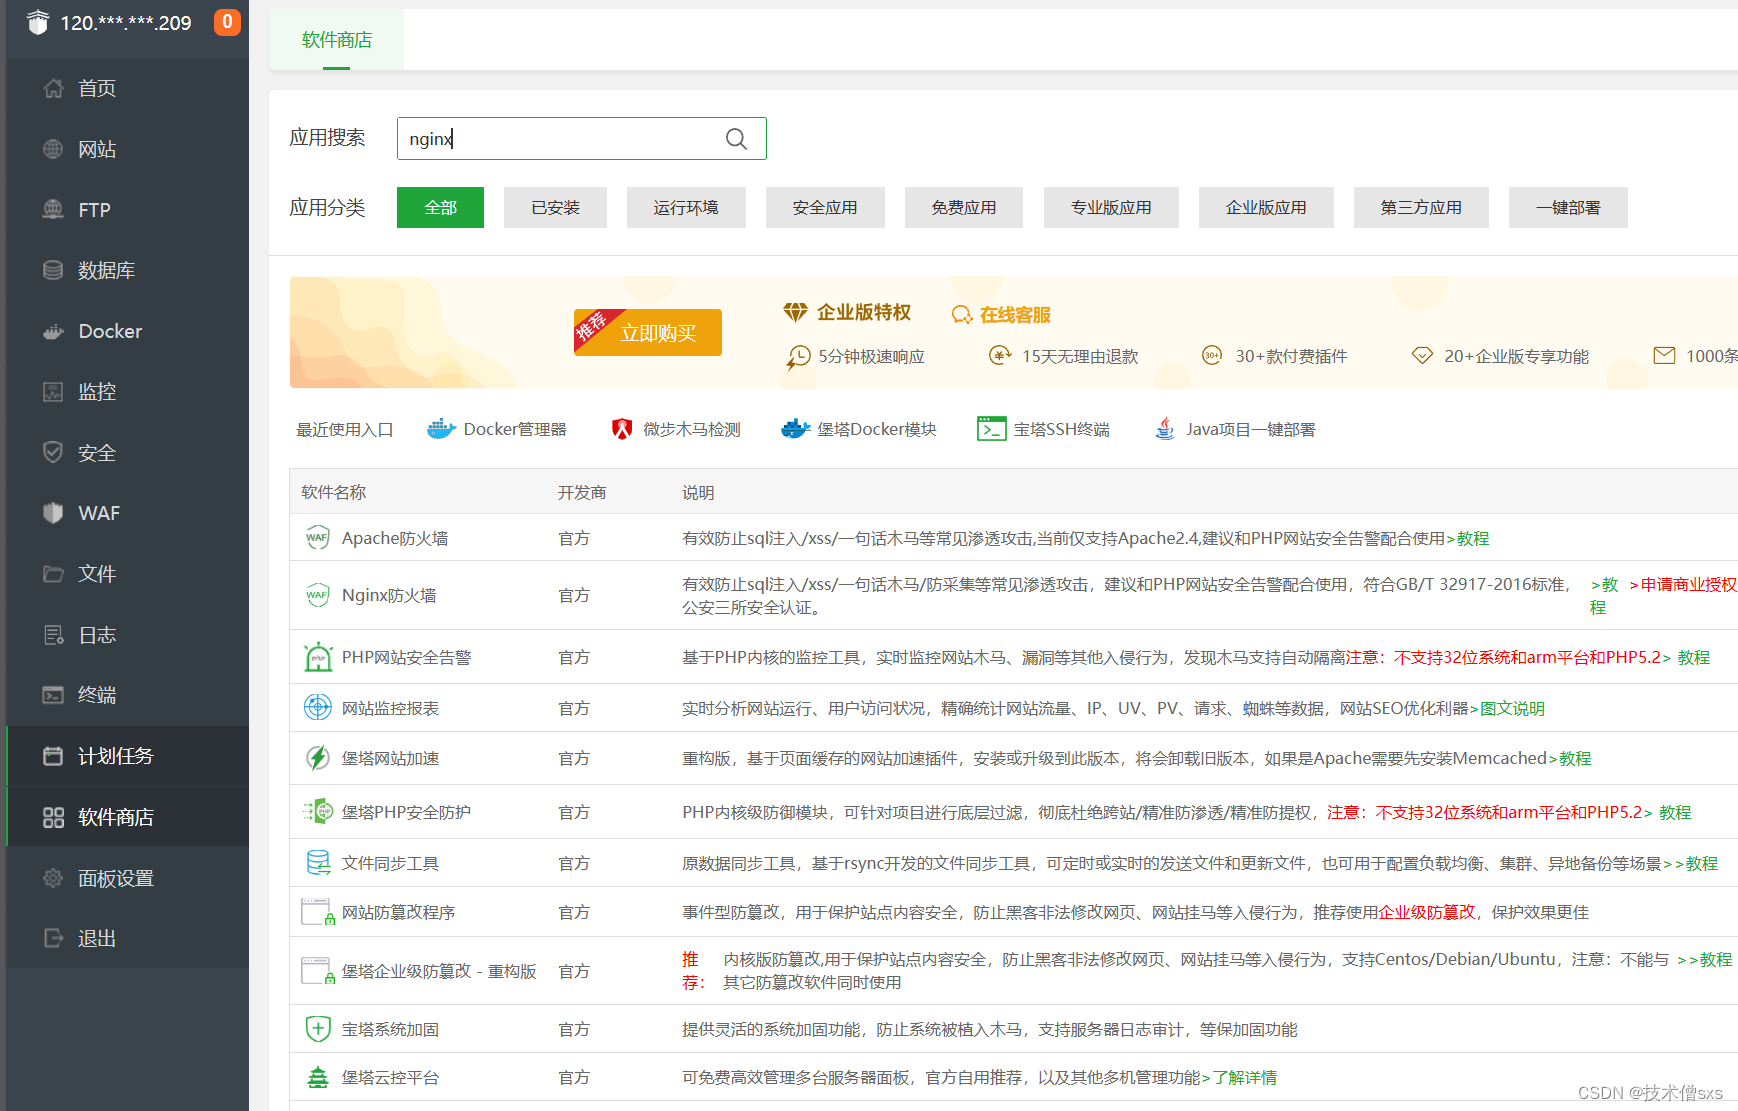Image resolution: width=1738 pixels, height=1111 pixels.
Task: Click the masked IP 120.***.***.209 text
Action: tap(126, 23)
